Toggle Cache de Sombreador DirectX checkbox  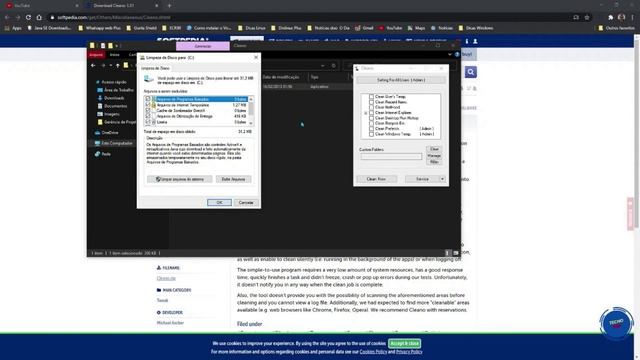(148, 111)
